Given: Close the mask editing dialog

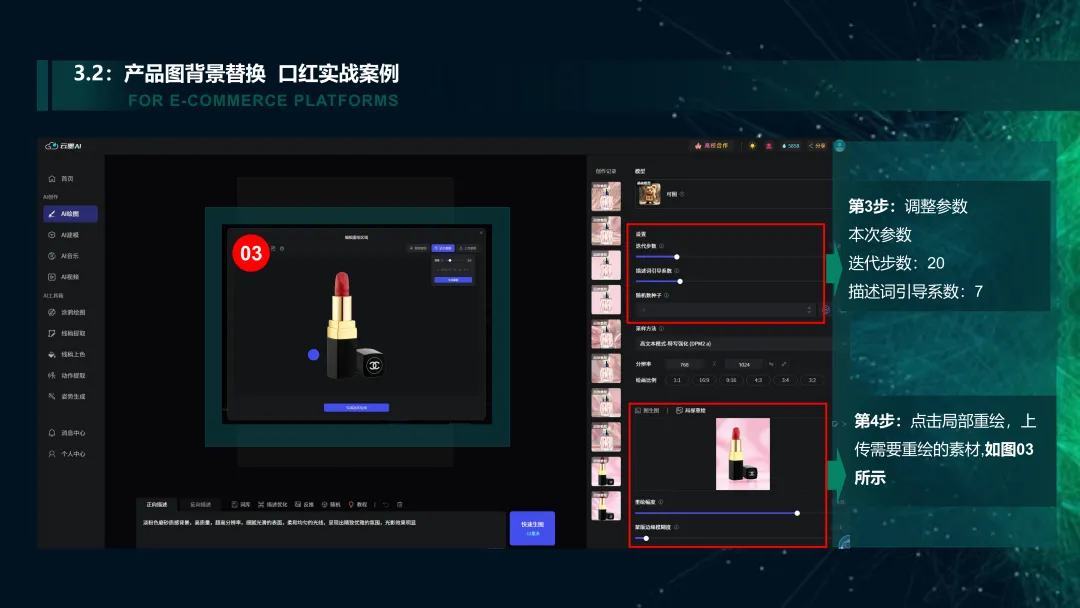Looking at the screenshot, I should coord(481,232).
